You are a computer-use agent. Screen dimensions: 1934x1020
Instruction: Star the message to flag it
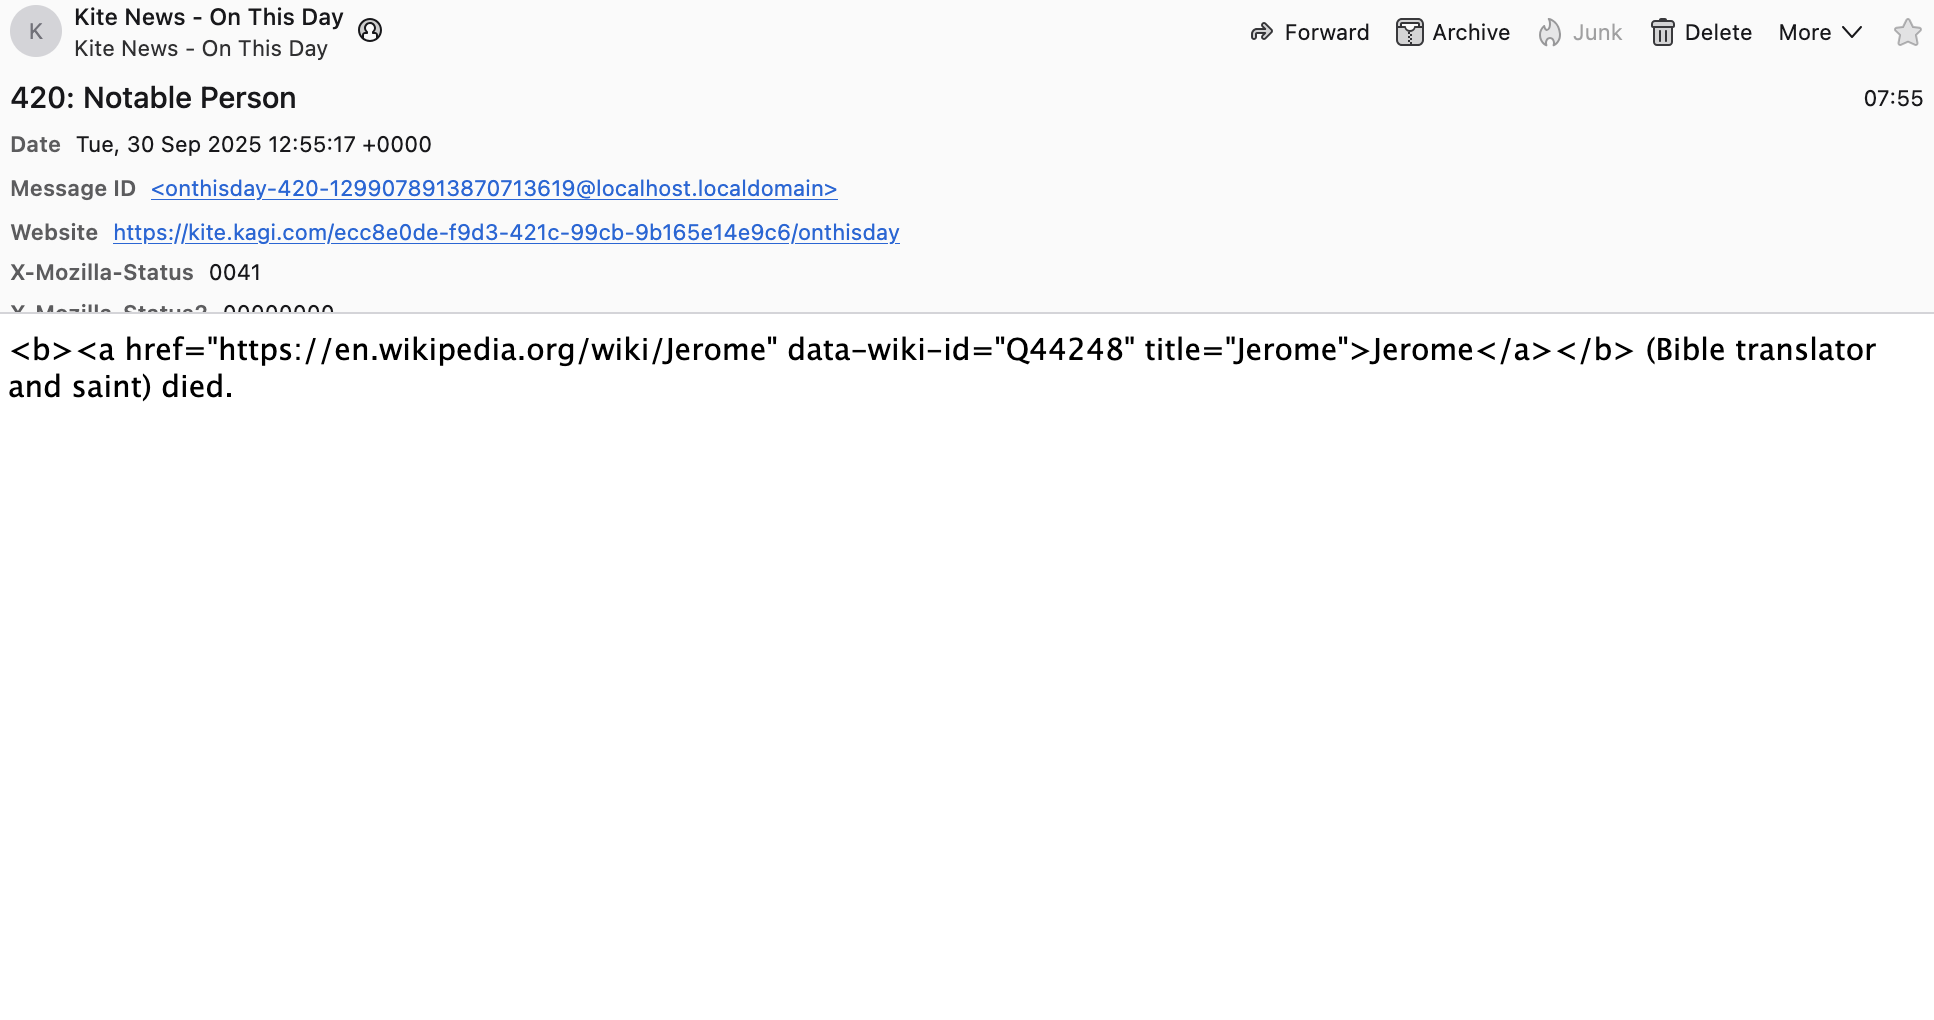point(1907,32)
